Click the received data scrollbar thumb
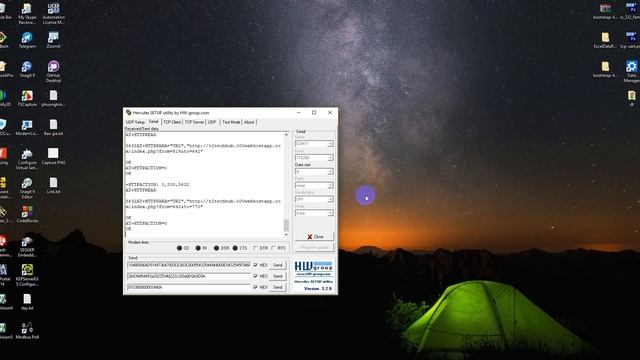 [x=286, y=225]
